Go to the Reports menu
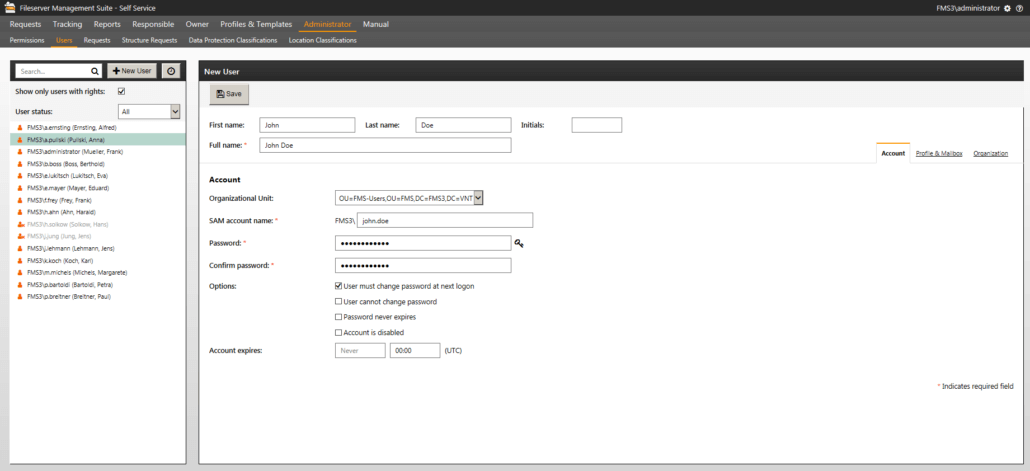The height and width of the screenshot is (471, 1030). (107, 24)
